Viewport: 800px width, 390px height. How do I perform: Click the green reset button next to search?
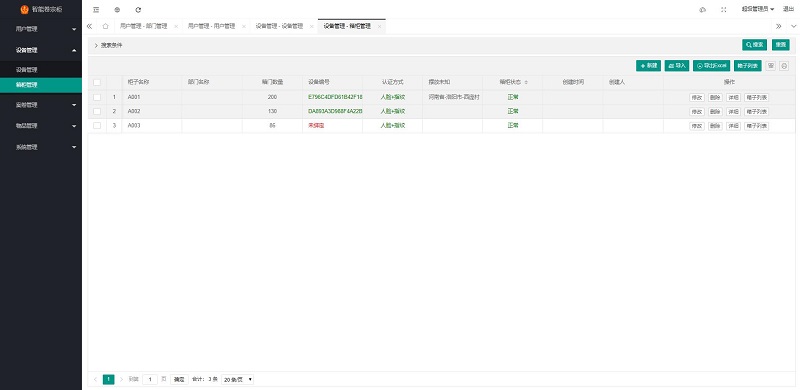pyautogui.click(x=780, y=45)
